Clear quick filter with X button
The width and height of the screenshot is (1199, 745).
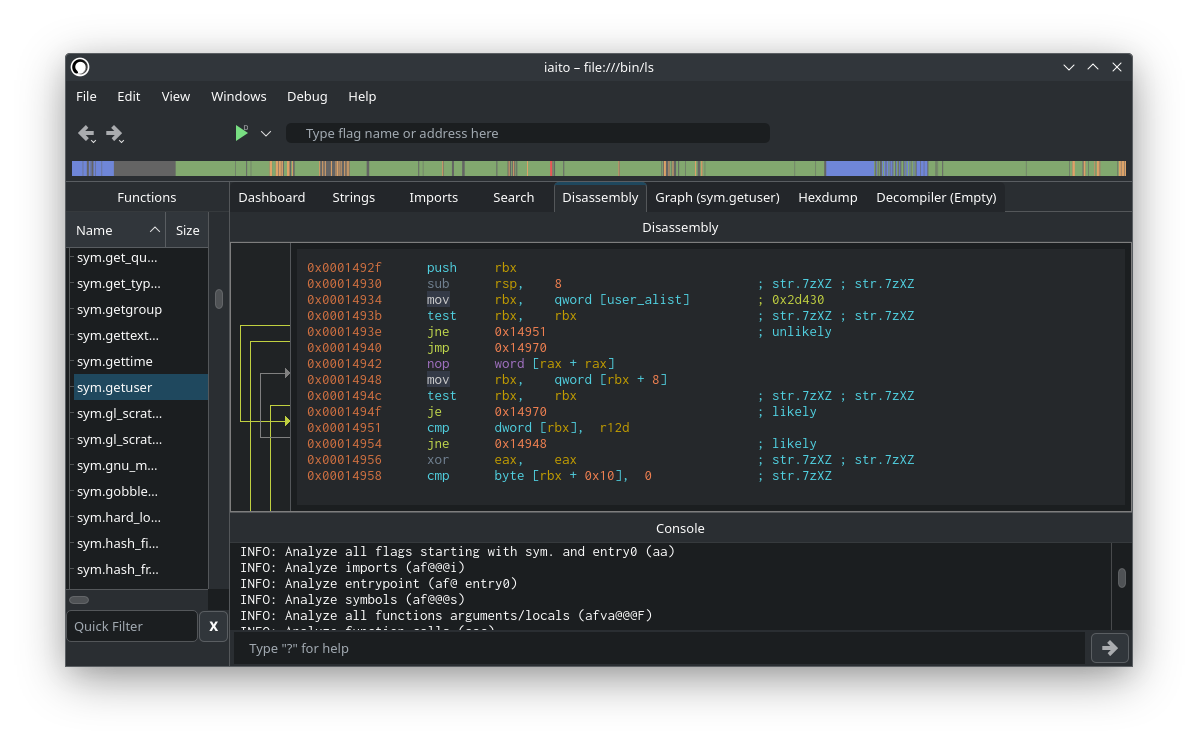pos(213,626)
